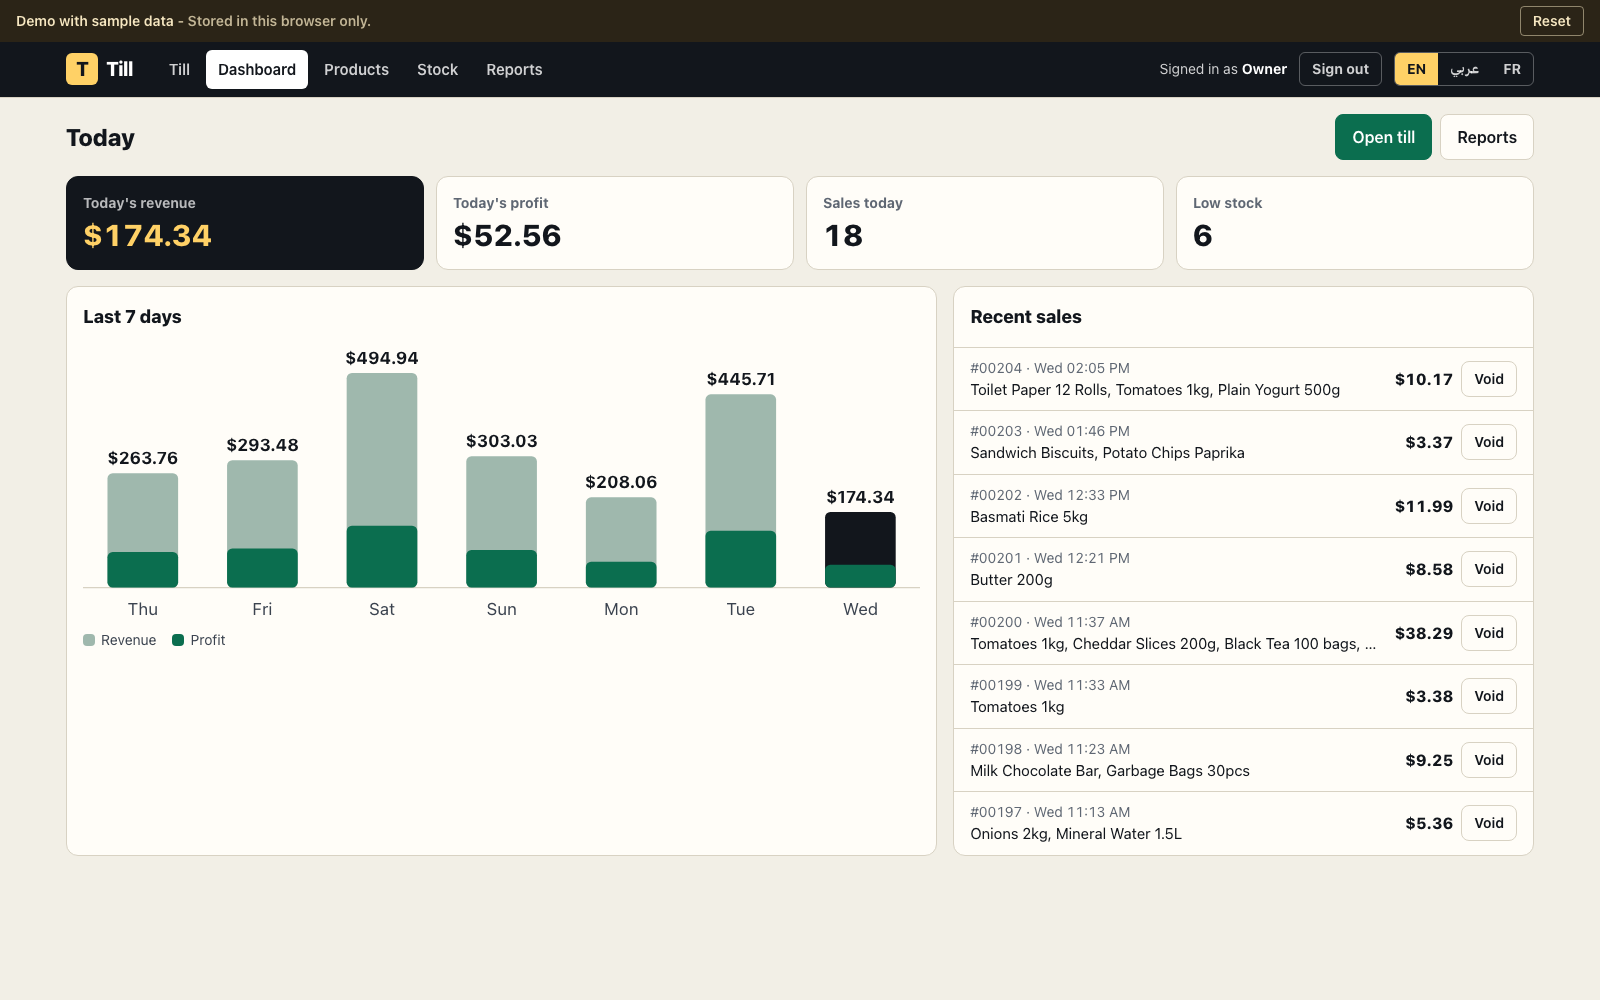Screen dimensions: 1600x1000
Task: Click the dark Wednesday revenue bar
Action: click(x=860, y=539)
